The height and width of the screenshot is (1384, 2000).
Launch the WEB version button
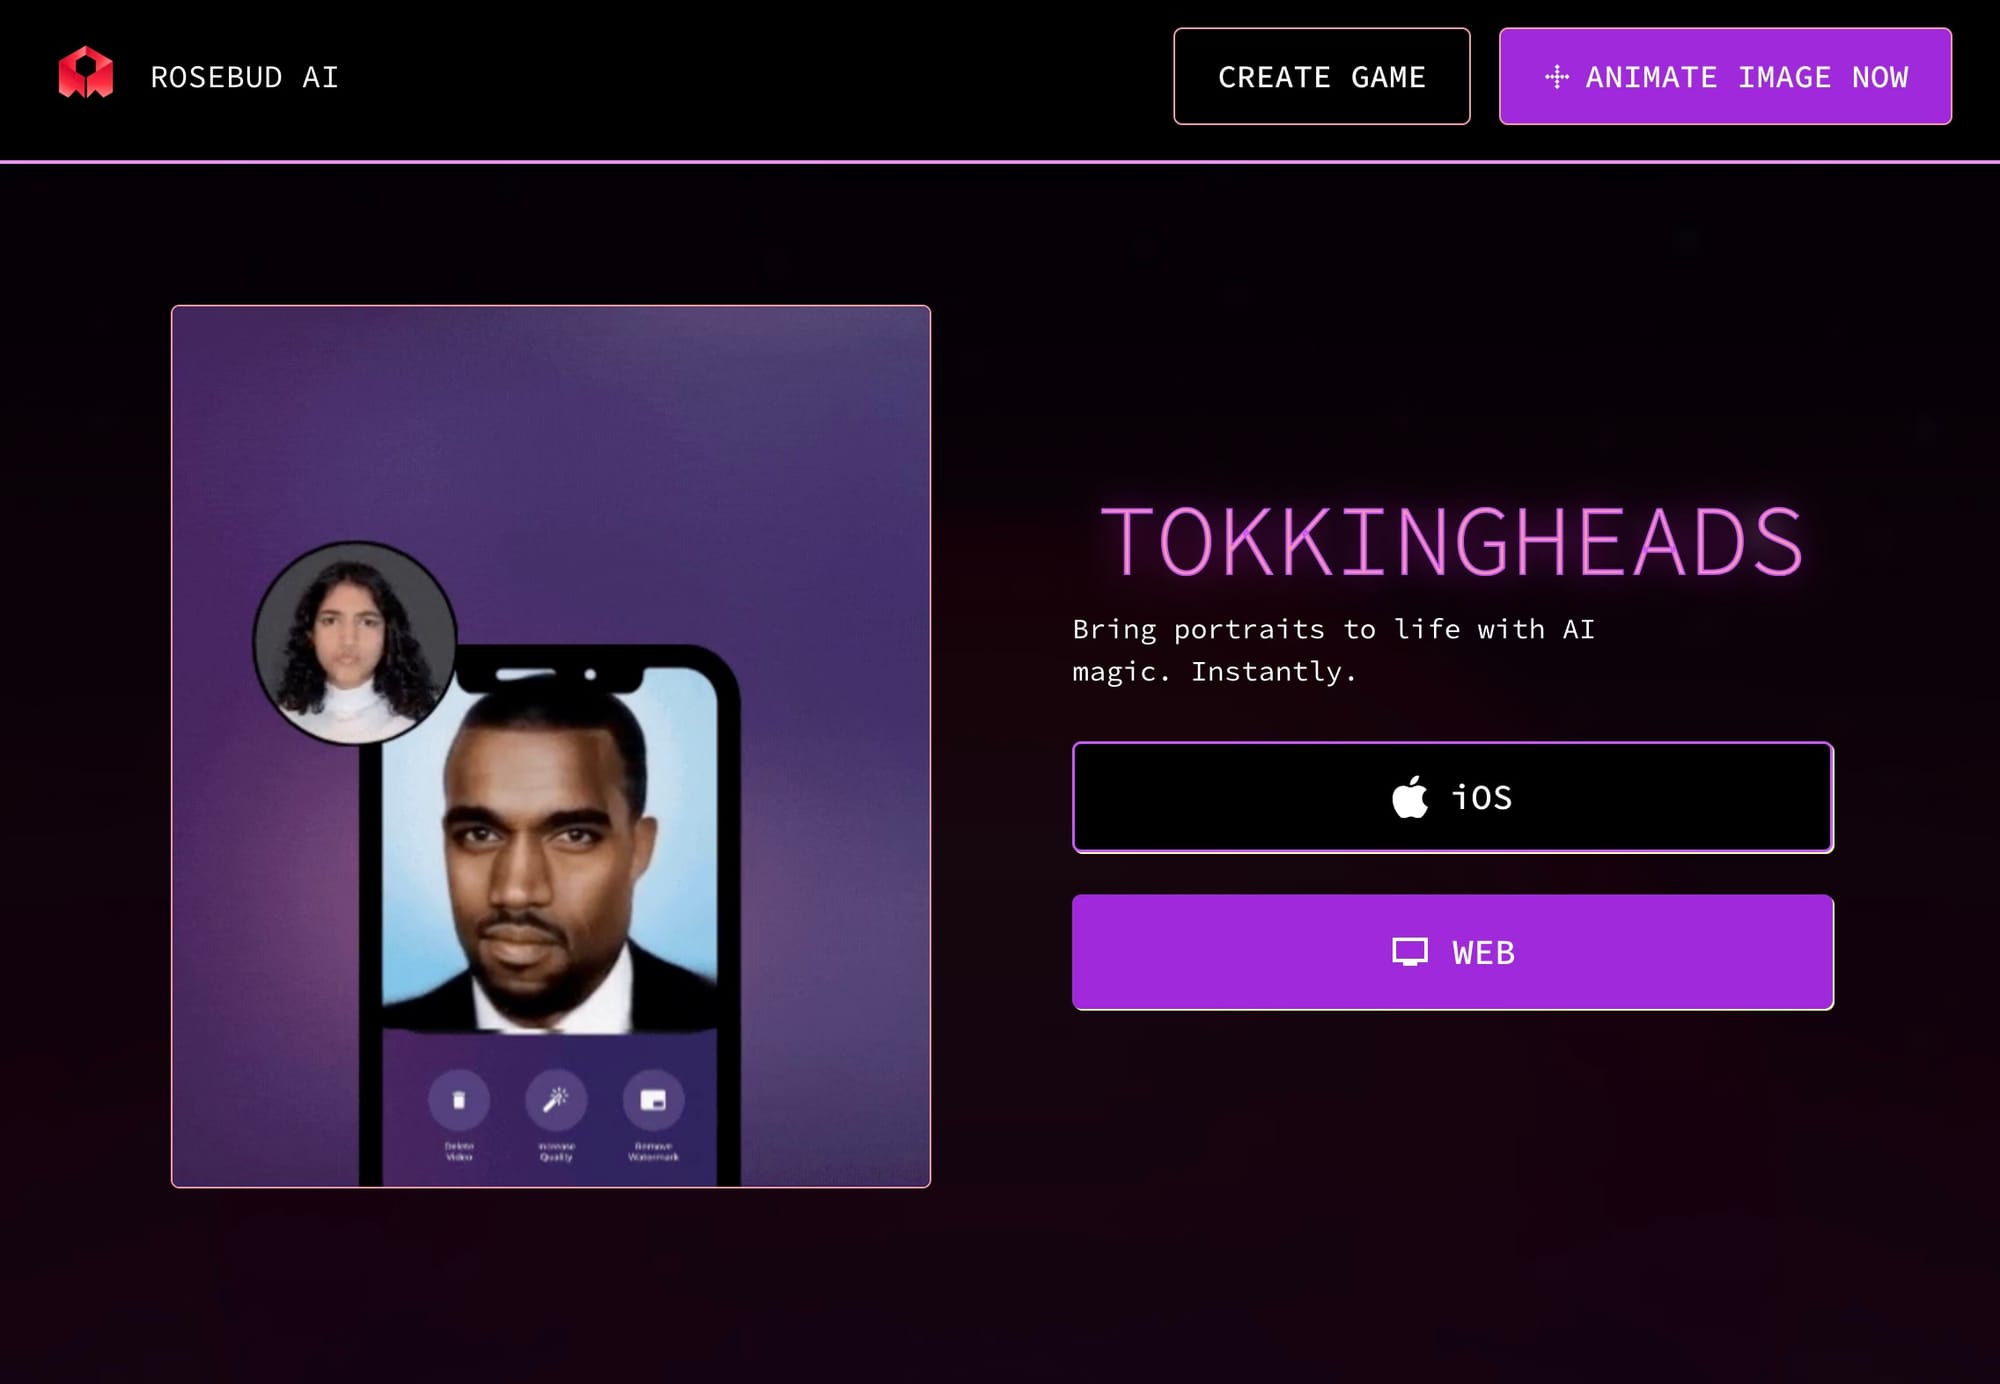1453,952
